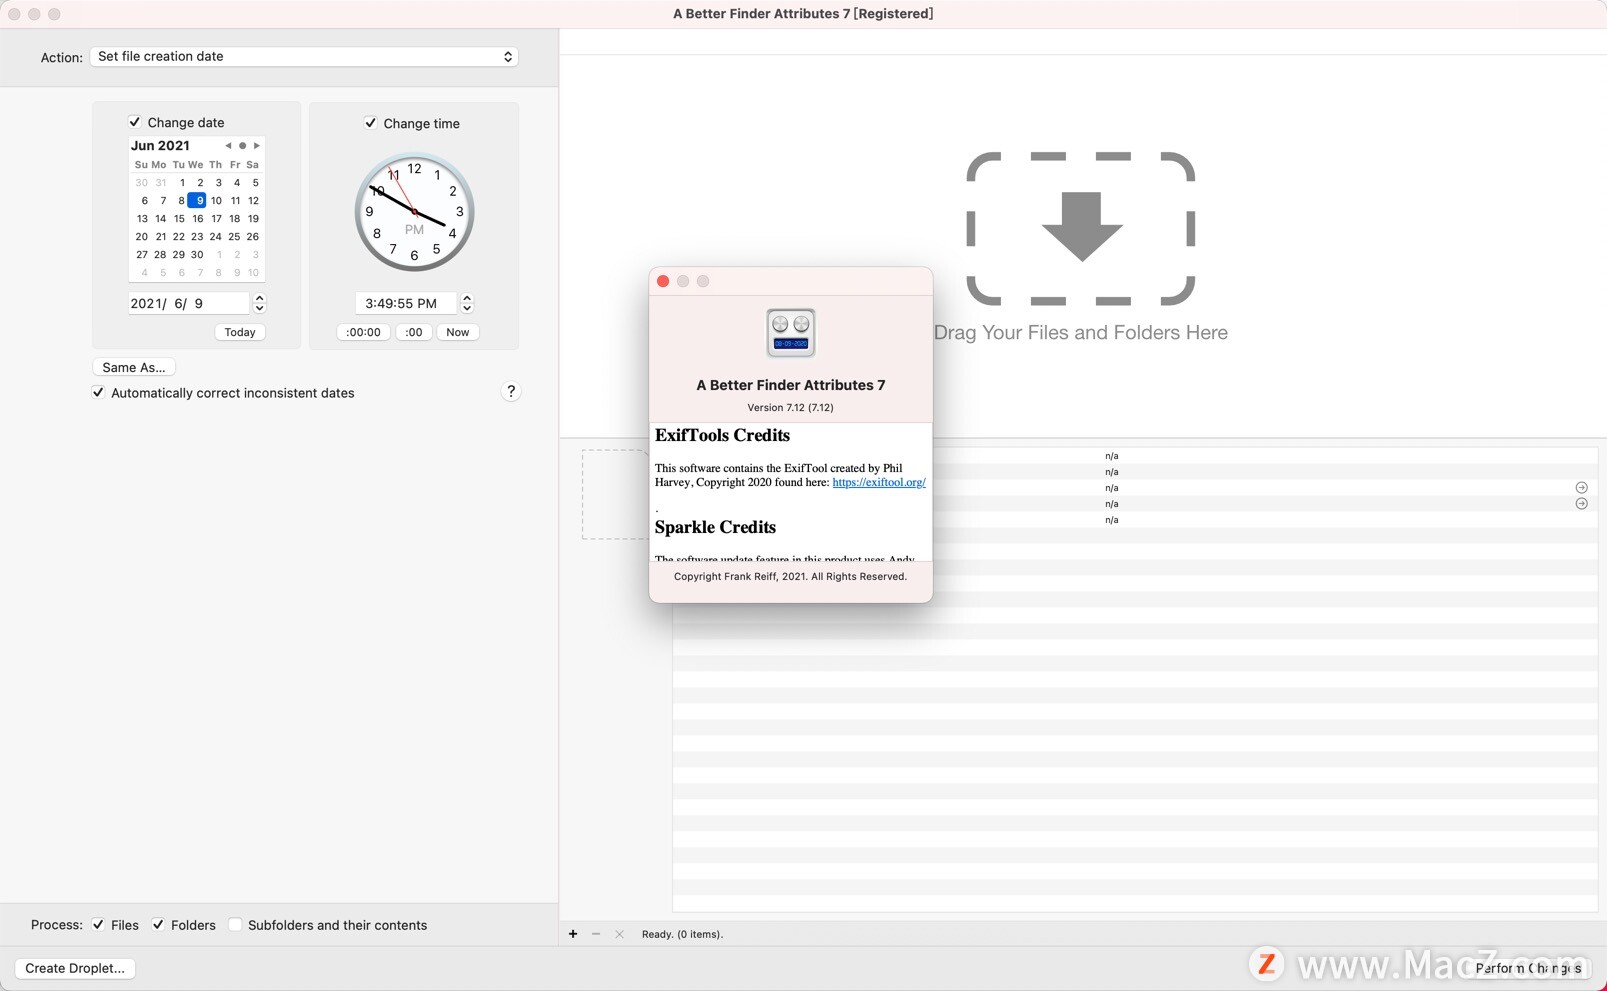Screen dimensions: 1607x991
Task: Click the Ready. (0 items). status text
Action: coord(682,934)
